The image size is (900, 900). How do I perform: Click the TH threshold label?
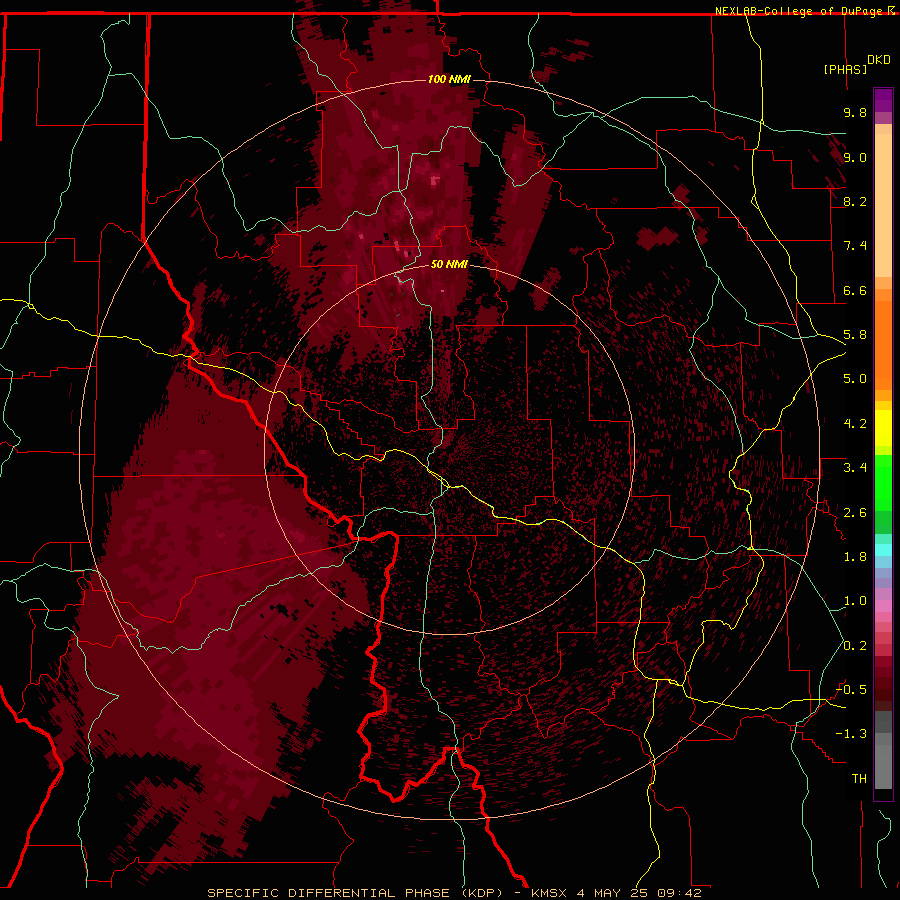(859, 779)
